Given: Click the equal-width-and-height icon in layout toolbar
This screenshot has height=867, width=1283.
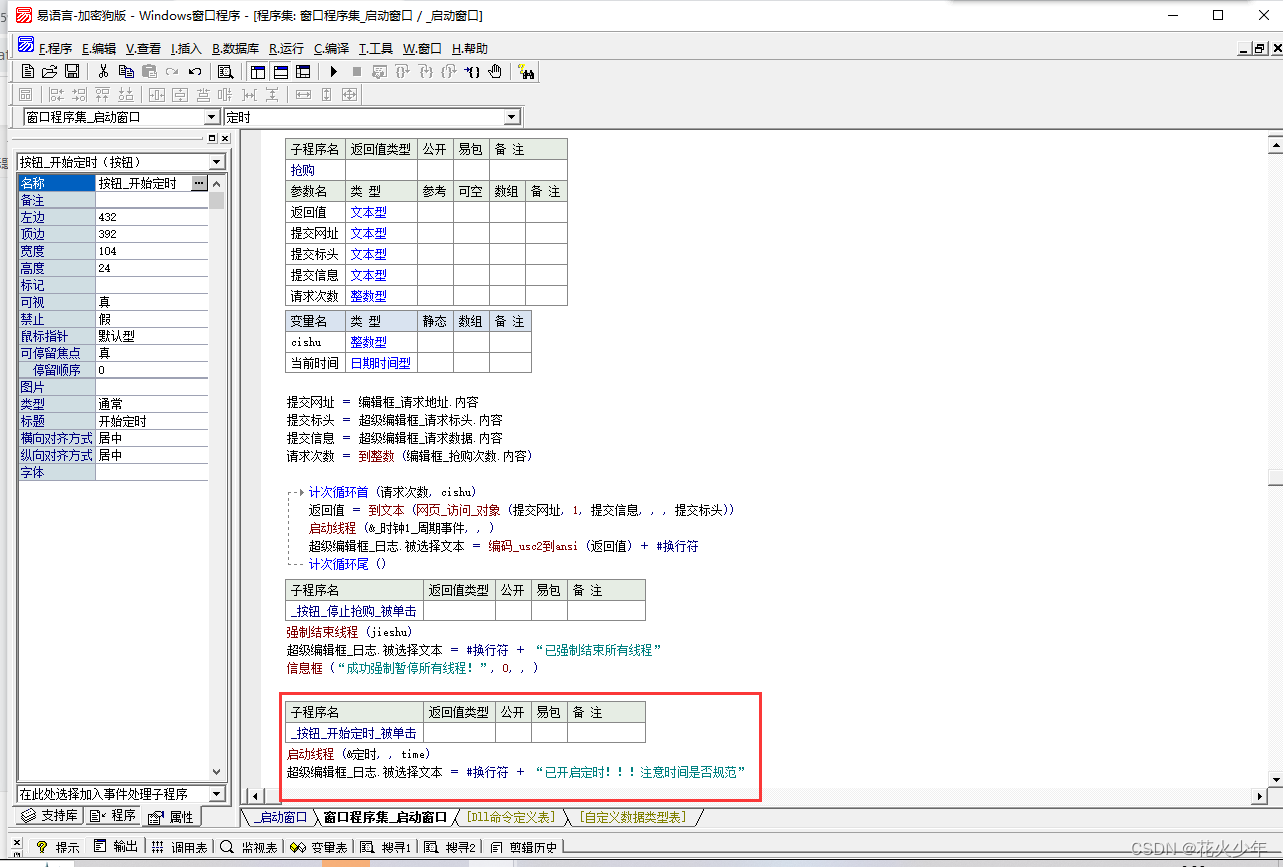Looking at the screenshot, I should [349, 94].
